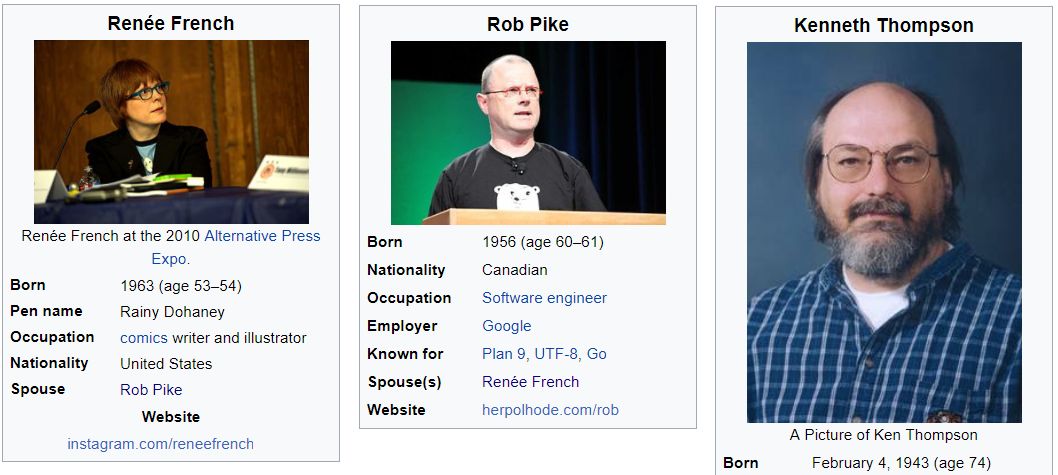Open the Plan 9 link
Image resolution: width=1058 pixels, height=475 pixels.
(505, 354)
